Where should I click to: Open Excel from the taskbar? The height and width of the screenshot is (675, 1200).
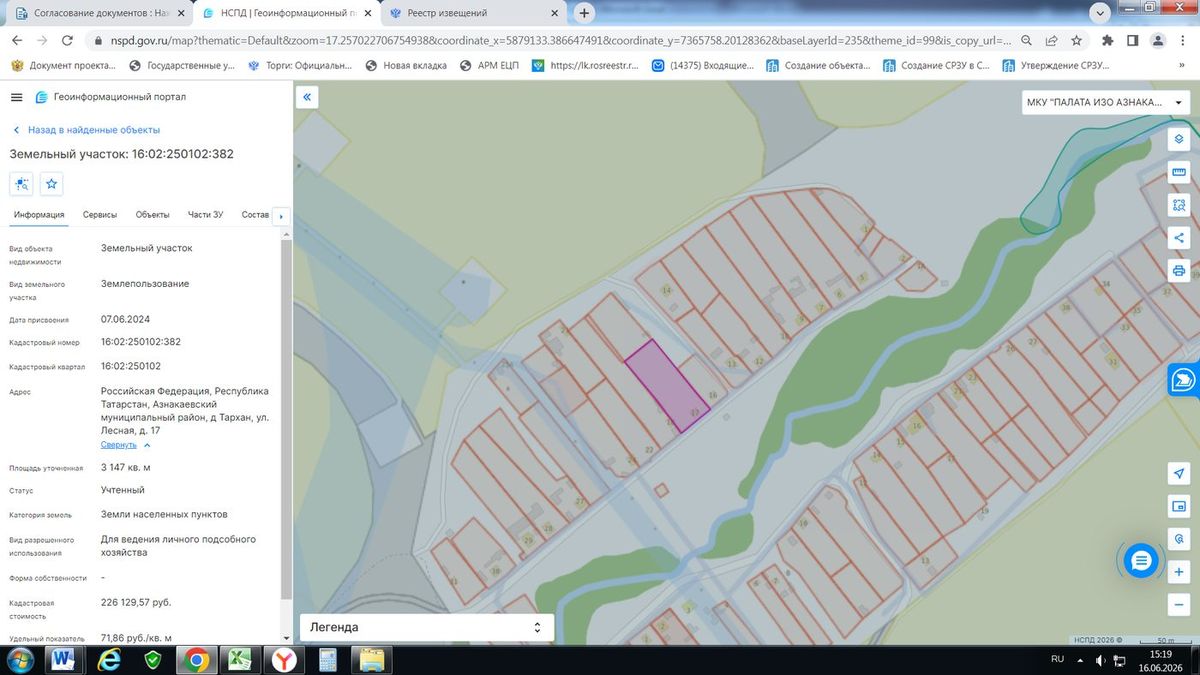(x=240, y=660)
